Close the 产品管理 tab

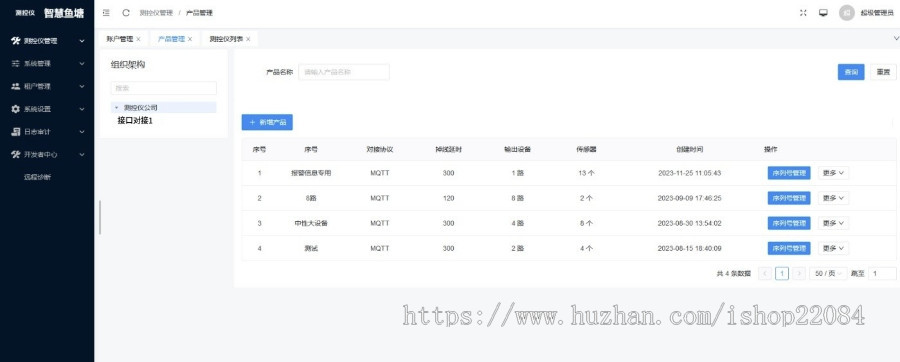(189, 39)
